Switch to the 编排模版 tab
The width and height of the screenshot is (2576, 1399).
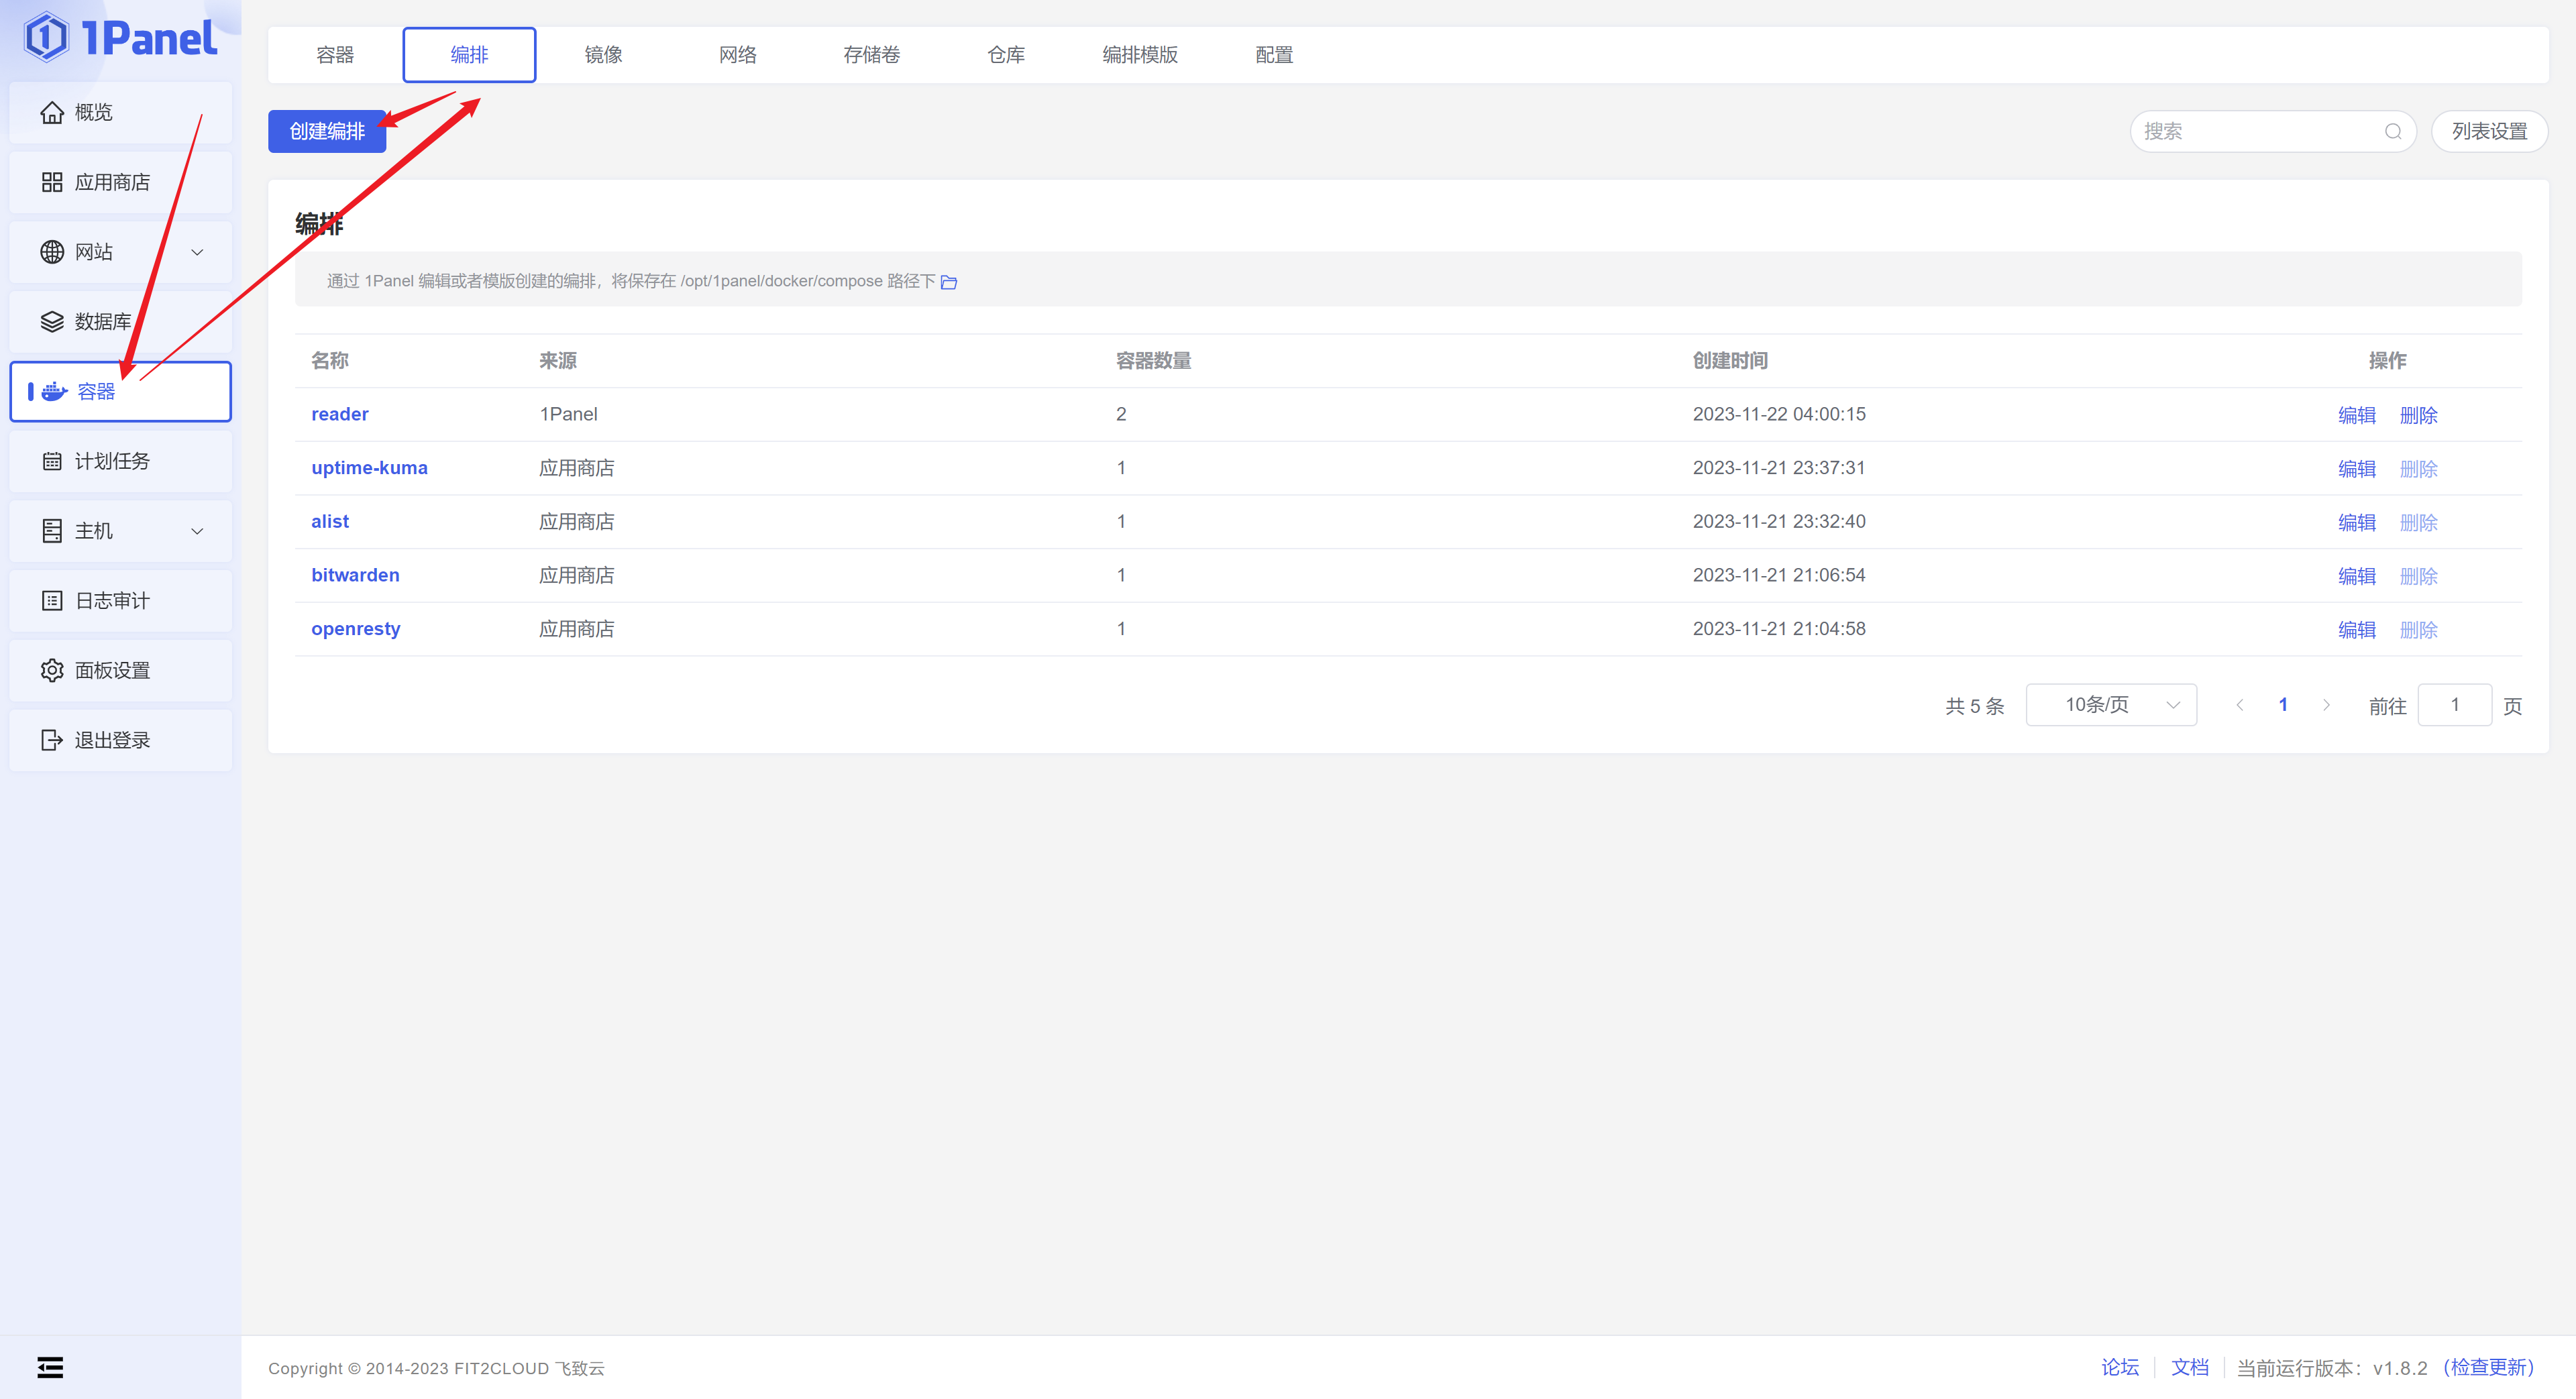coord(1139,55)
